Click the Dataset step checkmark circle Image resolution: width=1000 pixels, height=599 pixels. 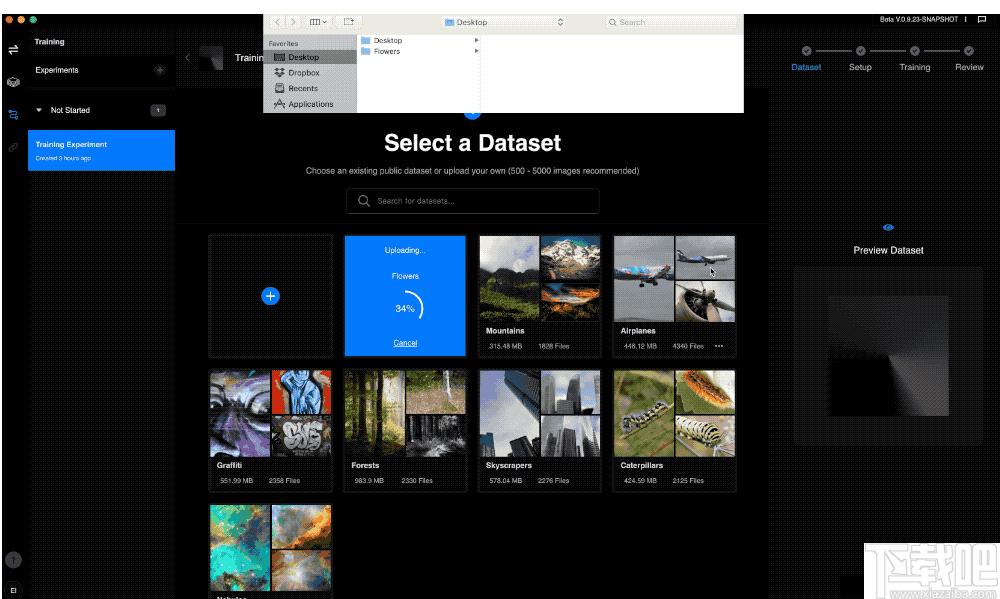coord(807,51)
